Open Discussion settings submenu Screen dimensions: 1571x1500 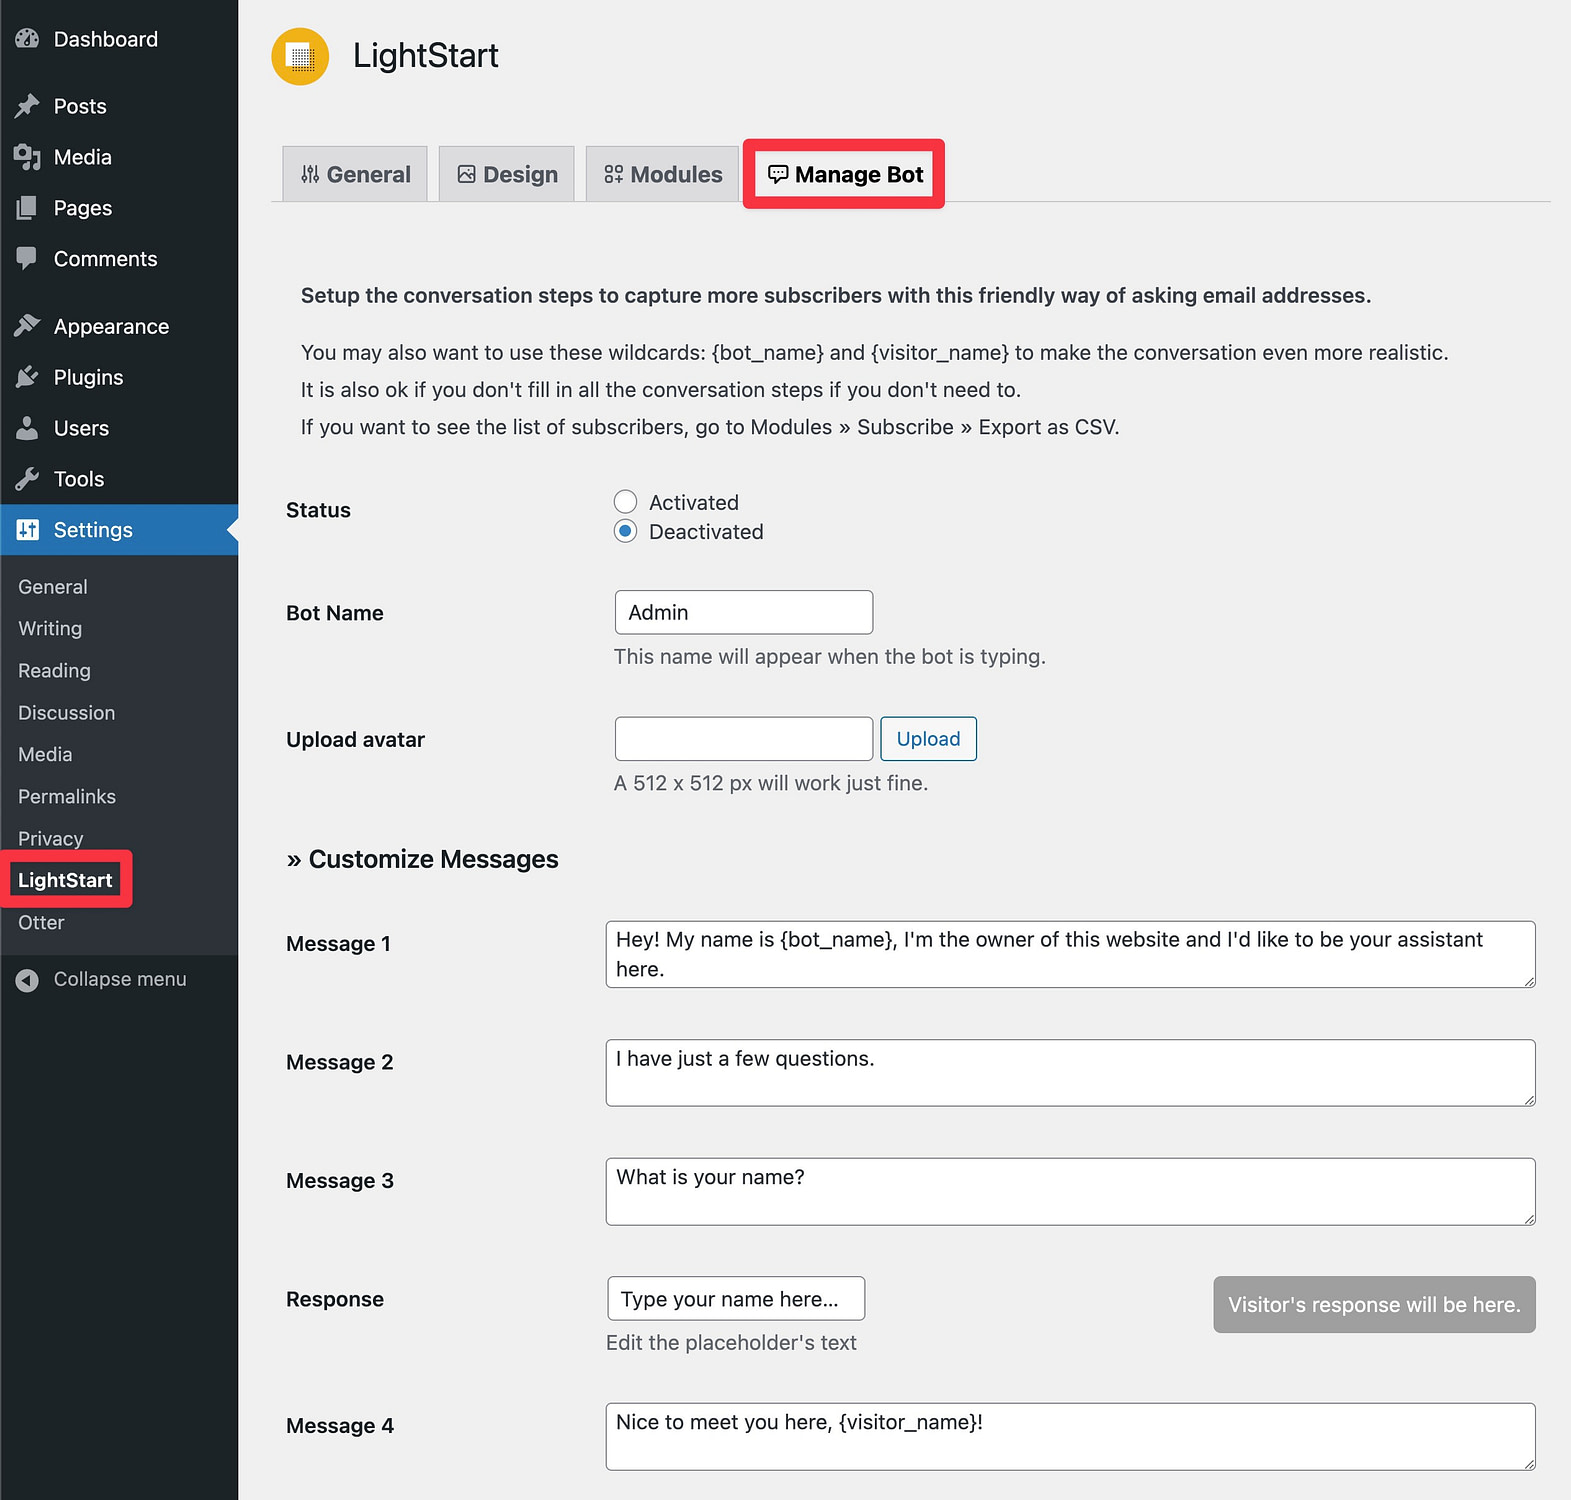[66, 713]
